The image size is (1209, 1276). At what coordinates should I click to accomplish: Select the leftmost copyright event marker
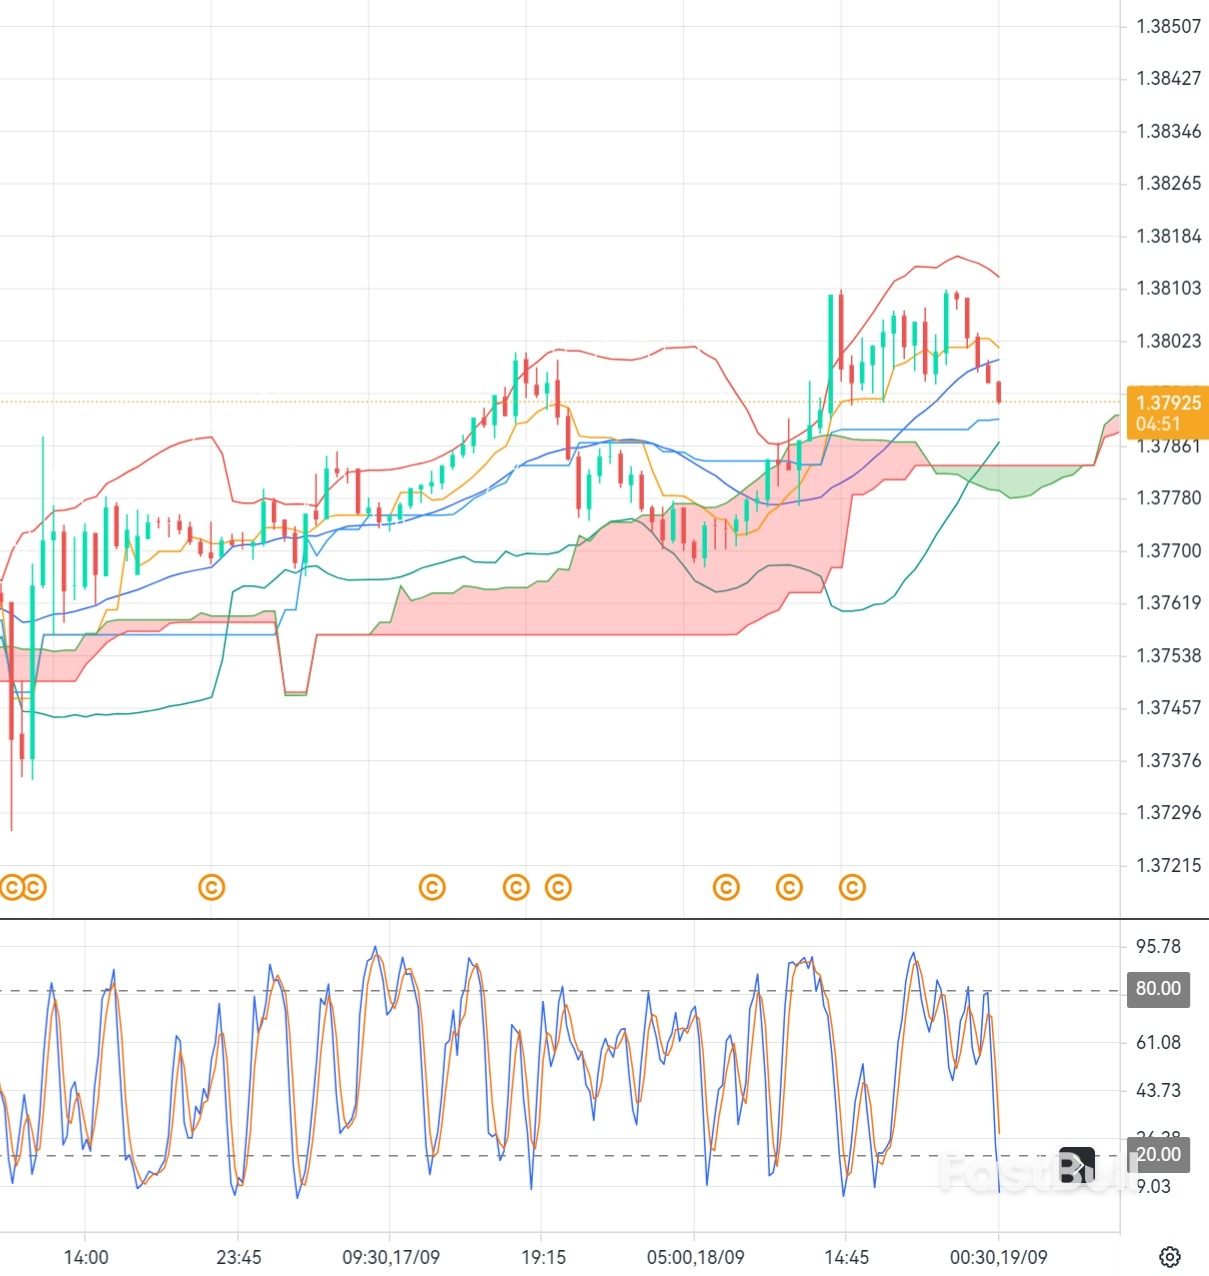click(x=14, y=886)
